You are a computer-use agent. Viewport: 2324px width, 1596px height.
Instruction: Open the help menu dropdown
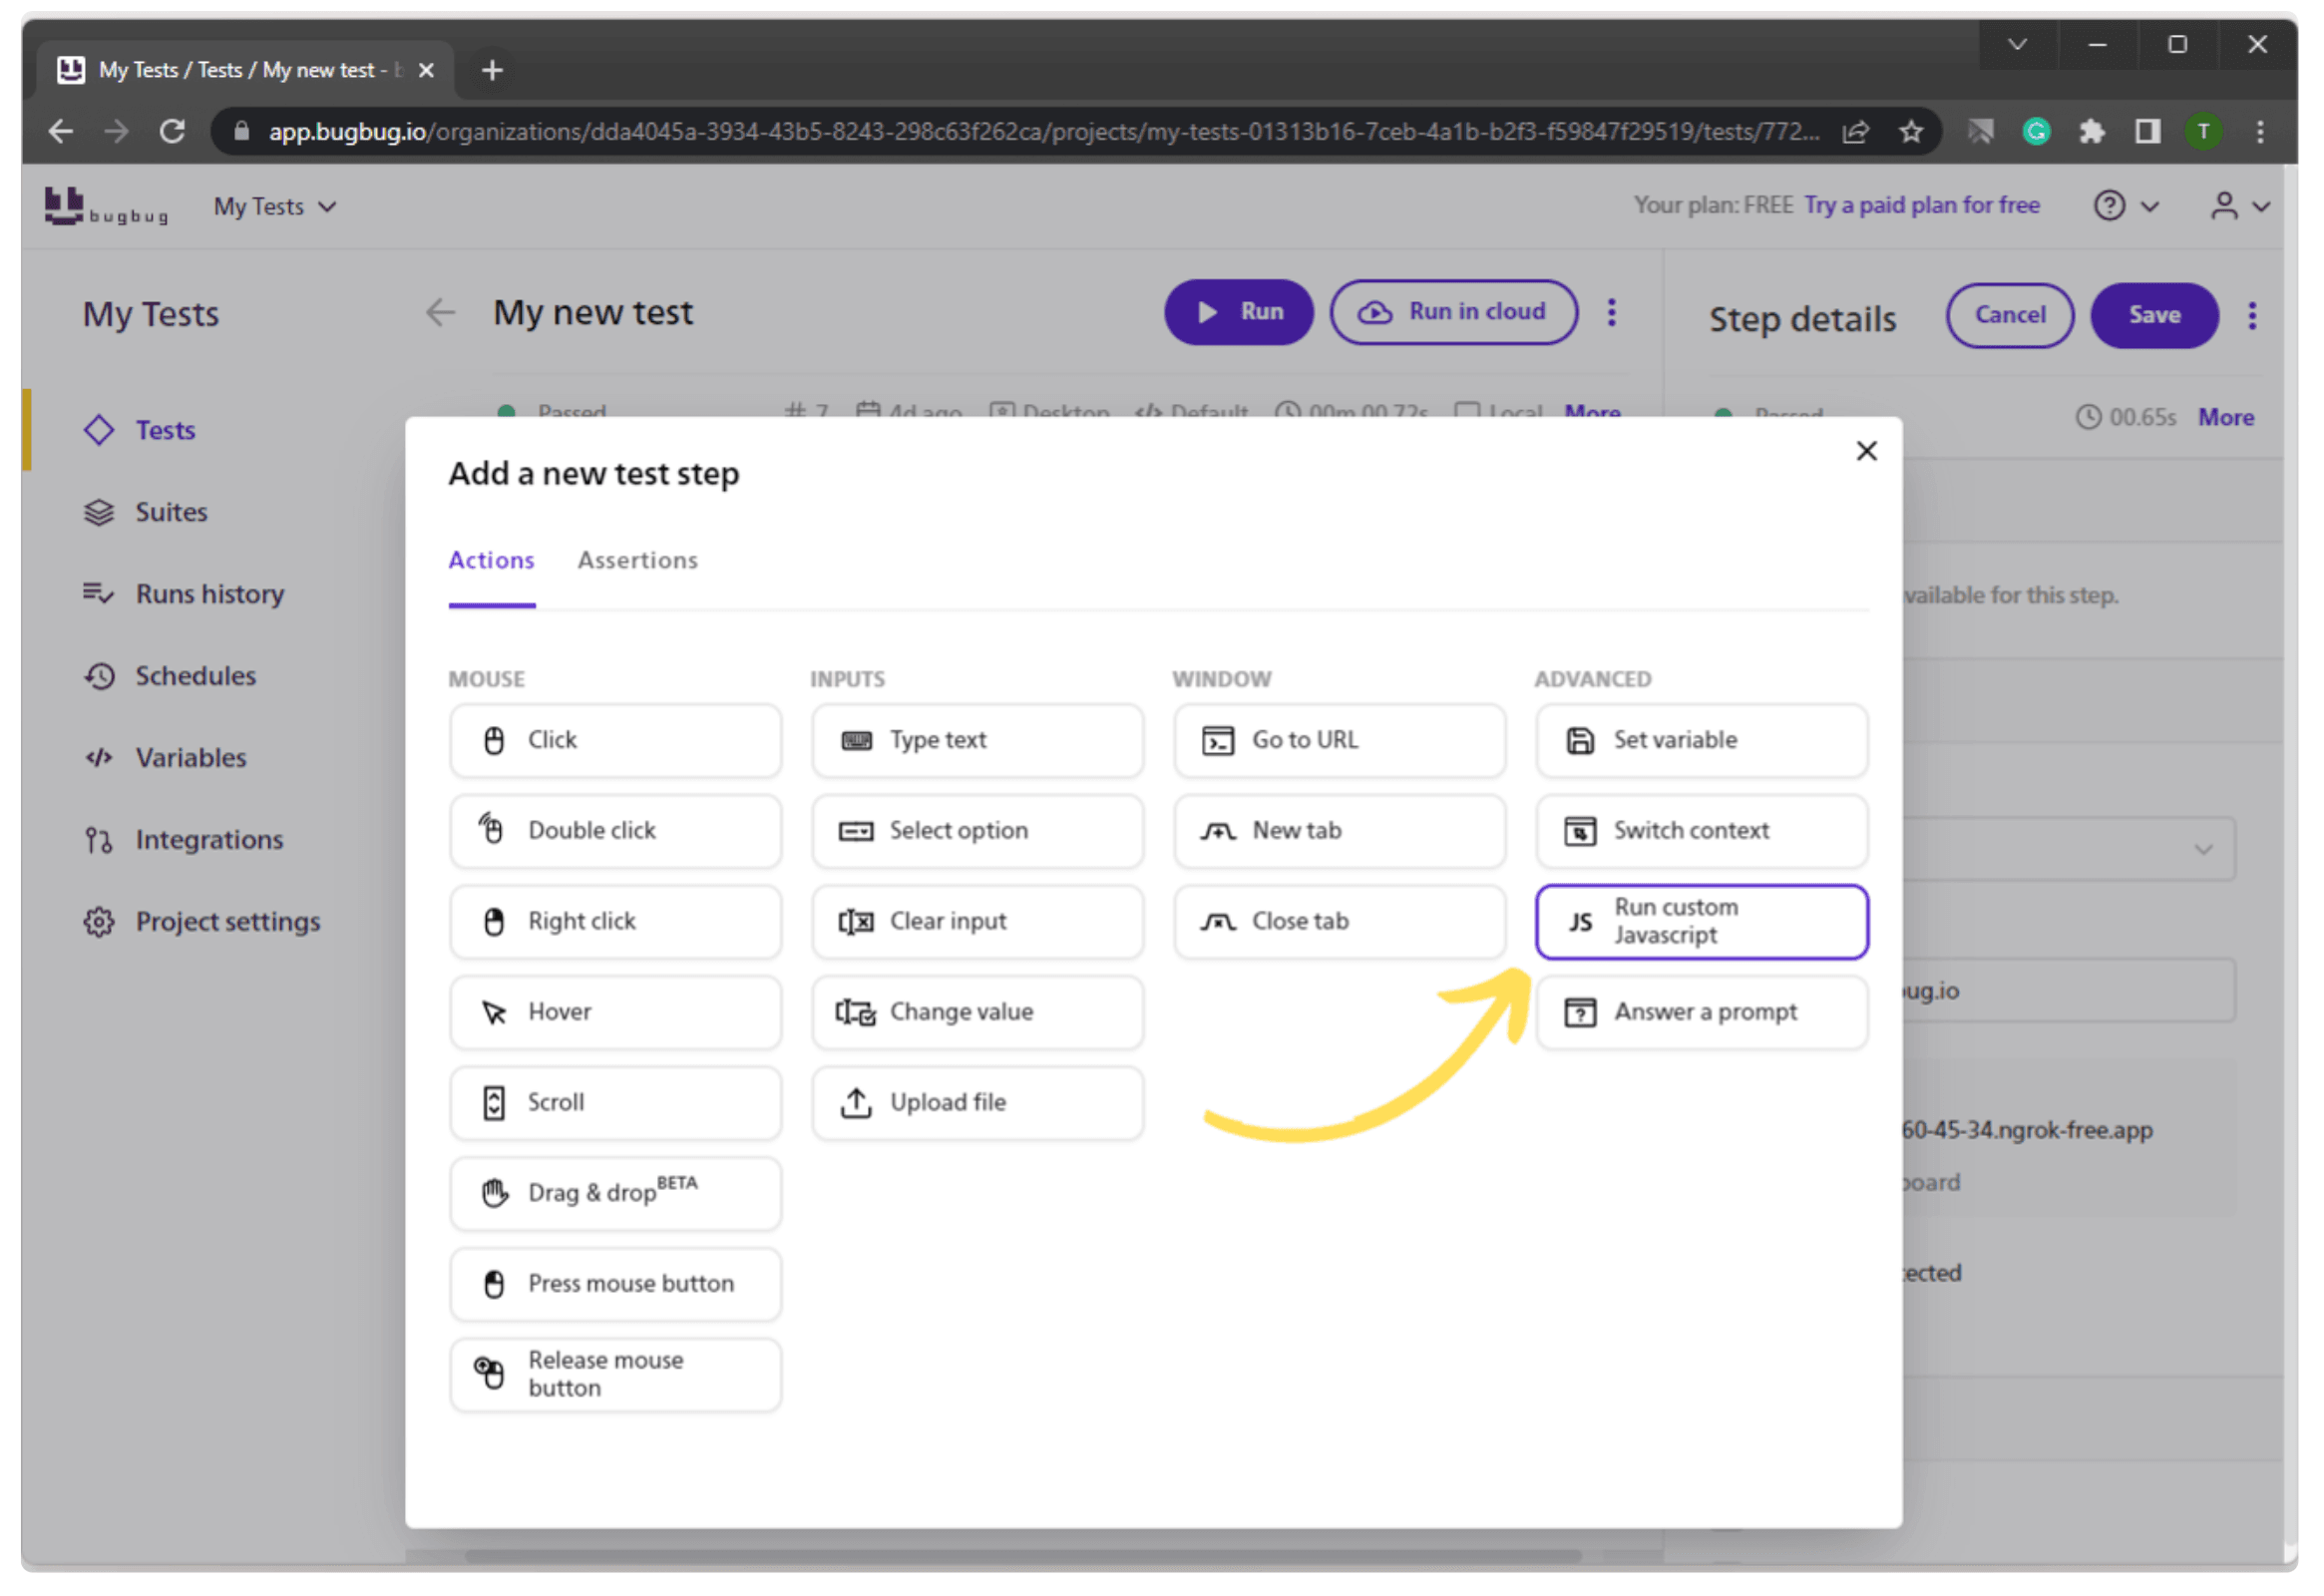[2126, 206]
